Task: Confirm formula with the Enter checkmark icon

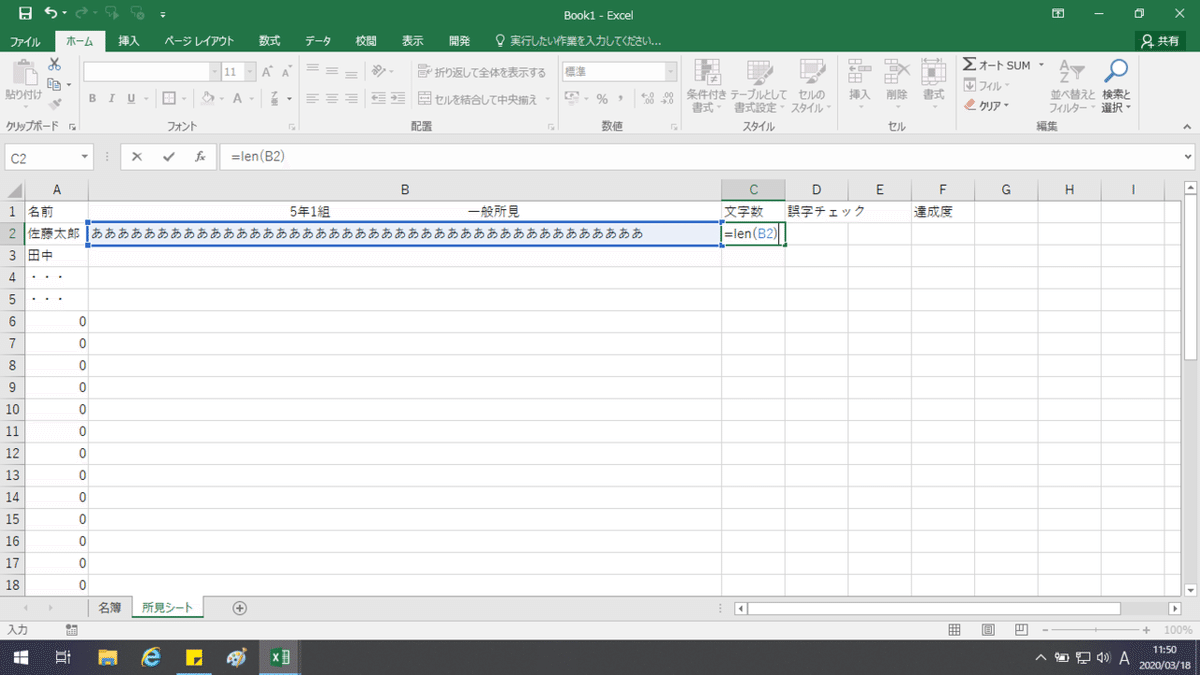Action: pyautogui.click(x=168, y=157)
